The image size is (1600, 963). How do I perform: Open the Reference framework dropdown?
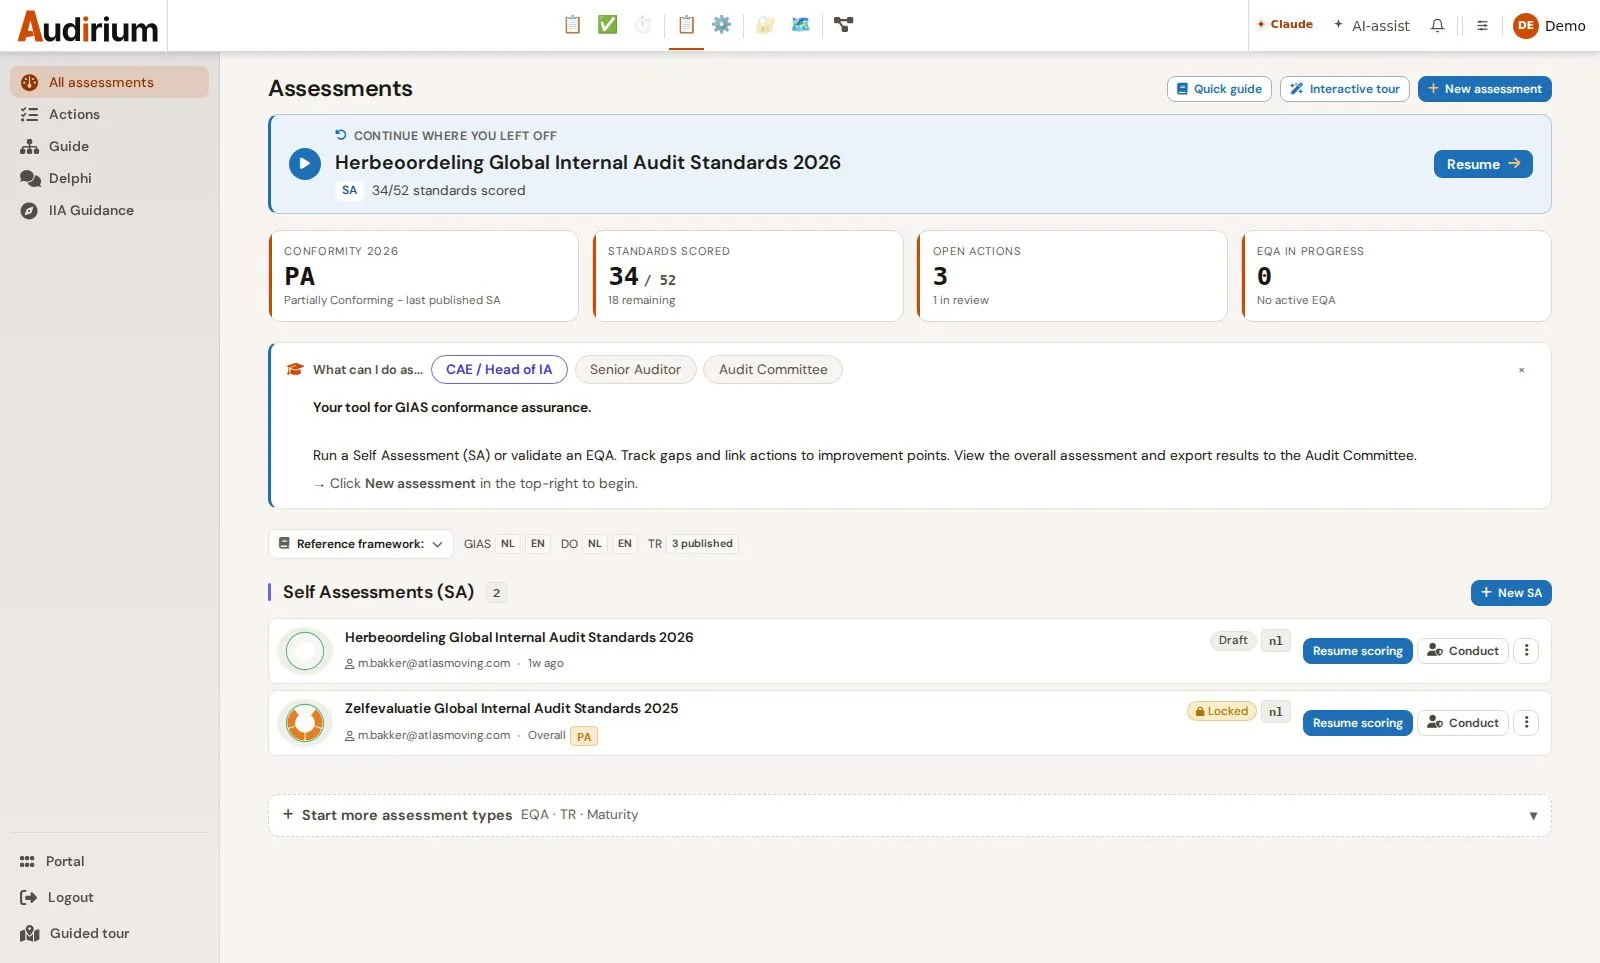361,544
